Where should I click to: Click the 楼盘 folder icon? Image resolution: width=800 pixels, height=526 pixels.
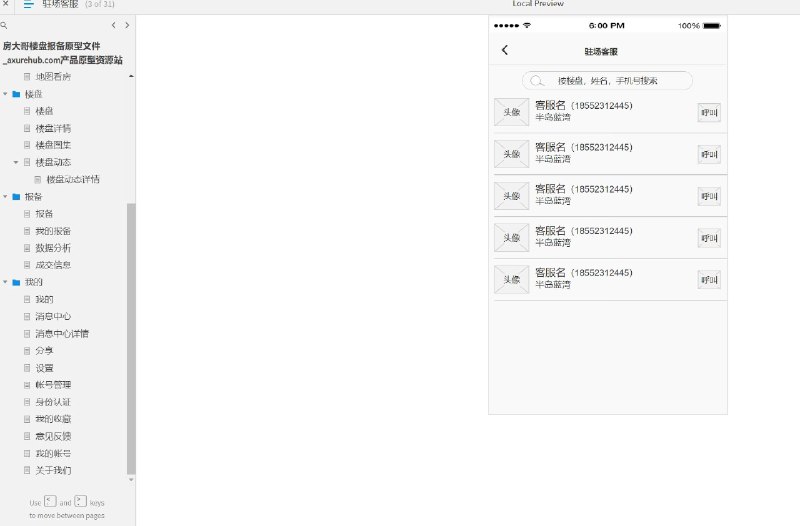[x=16, y=94]
